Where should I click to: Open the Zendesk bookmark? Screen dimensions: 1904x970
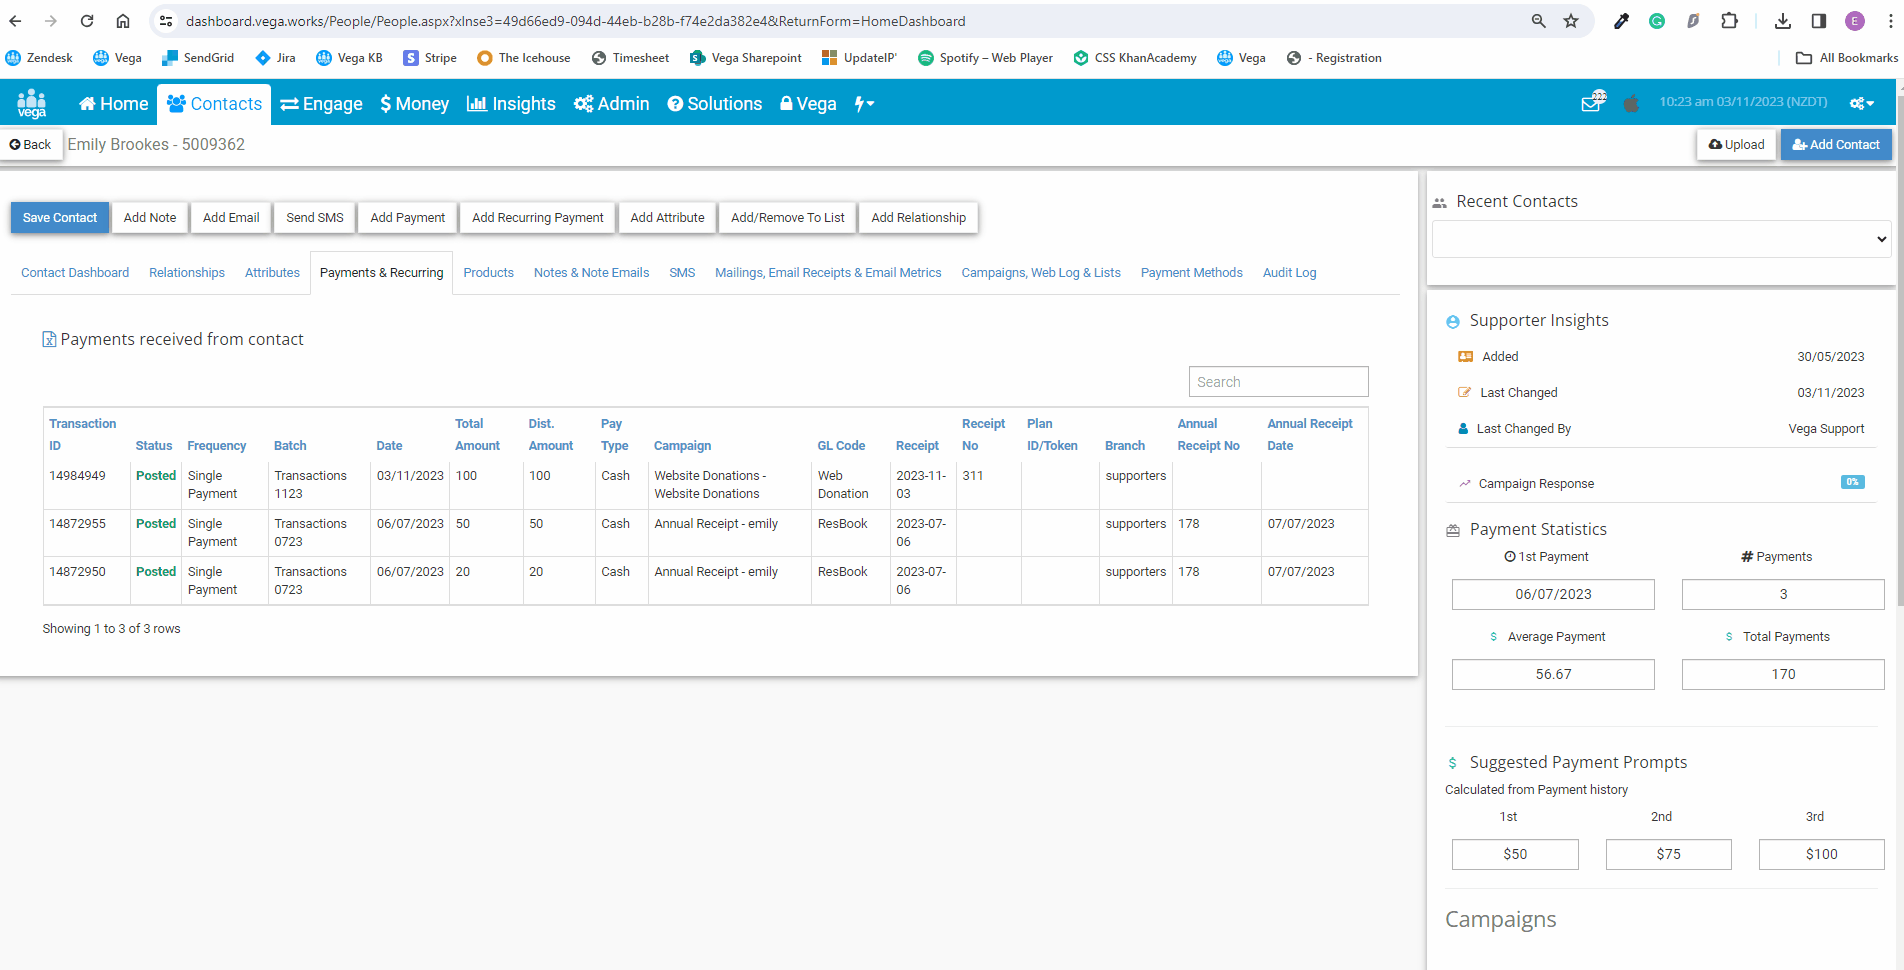39,58
